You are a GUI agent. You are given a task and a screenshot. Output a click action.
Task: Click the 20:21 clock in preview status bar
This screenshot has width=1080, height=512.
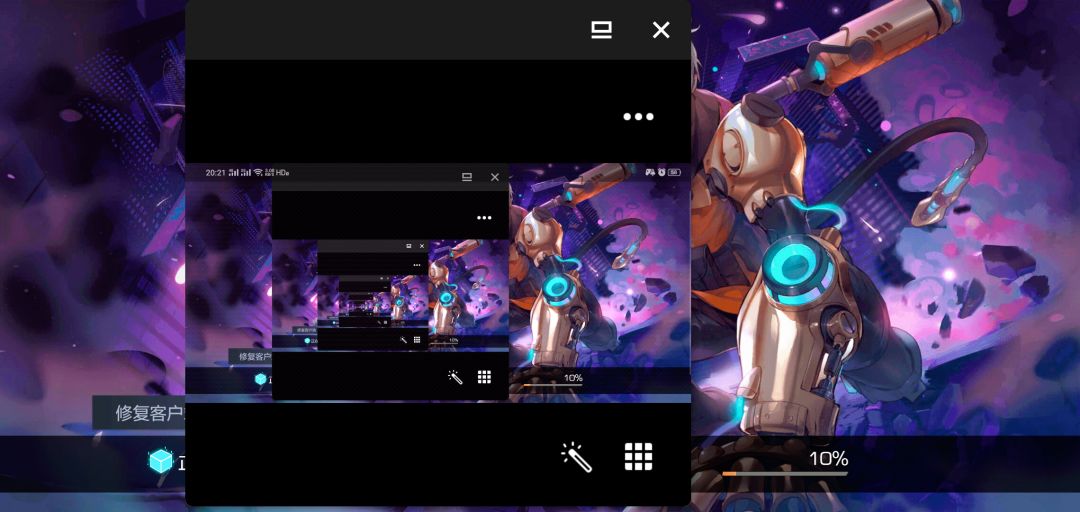click(x=216, y=172)
